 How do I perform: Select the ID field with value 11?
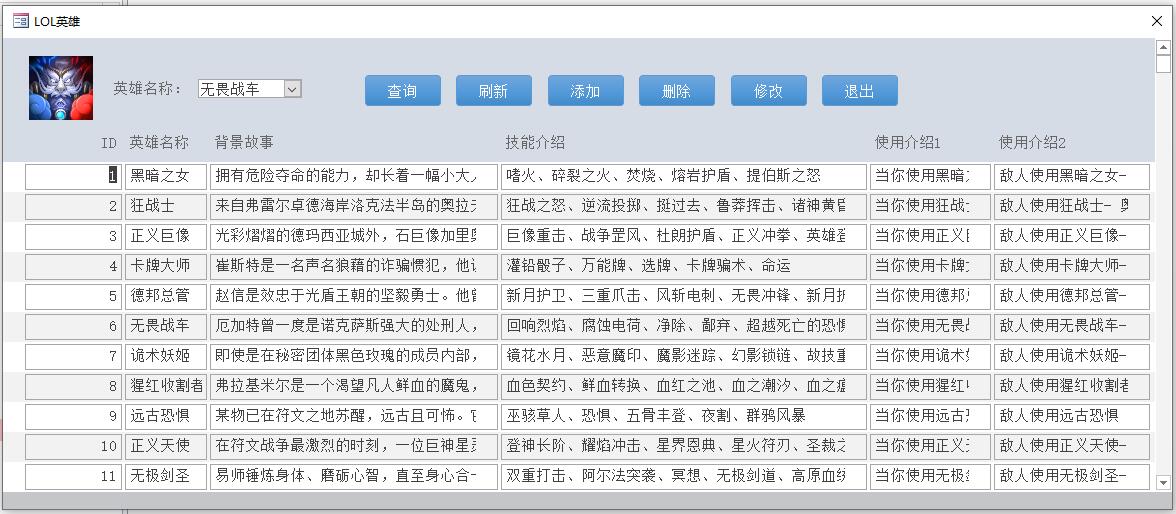[73, 476]
